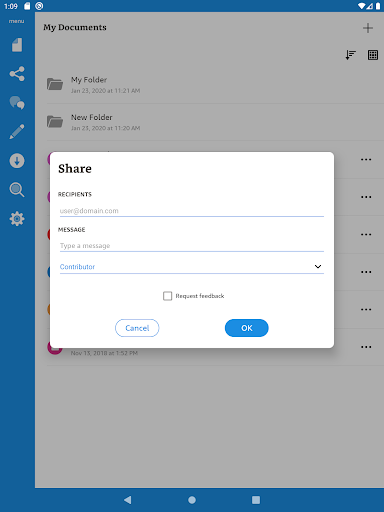Open the sort order icon
The image size is (384, 512).
[x=350, y=55]
